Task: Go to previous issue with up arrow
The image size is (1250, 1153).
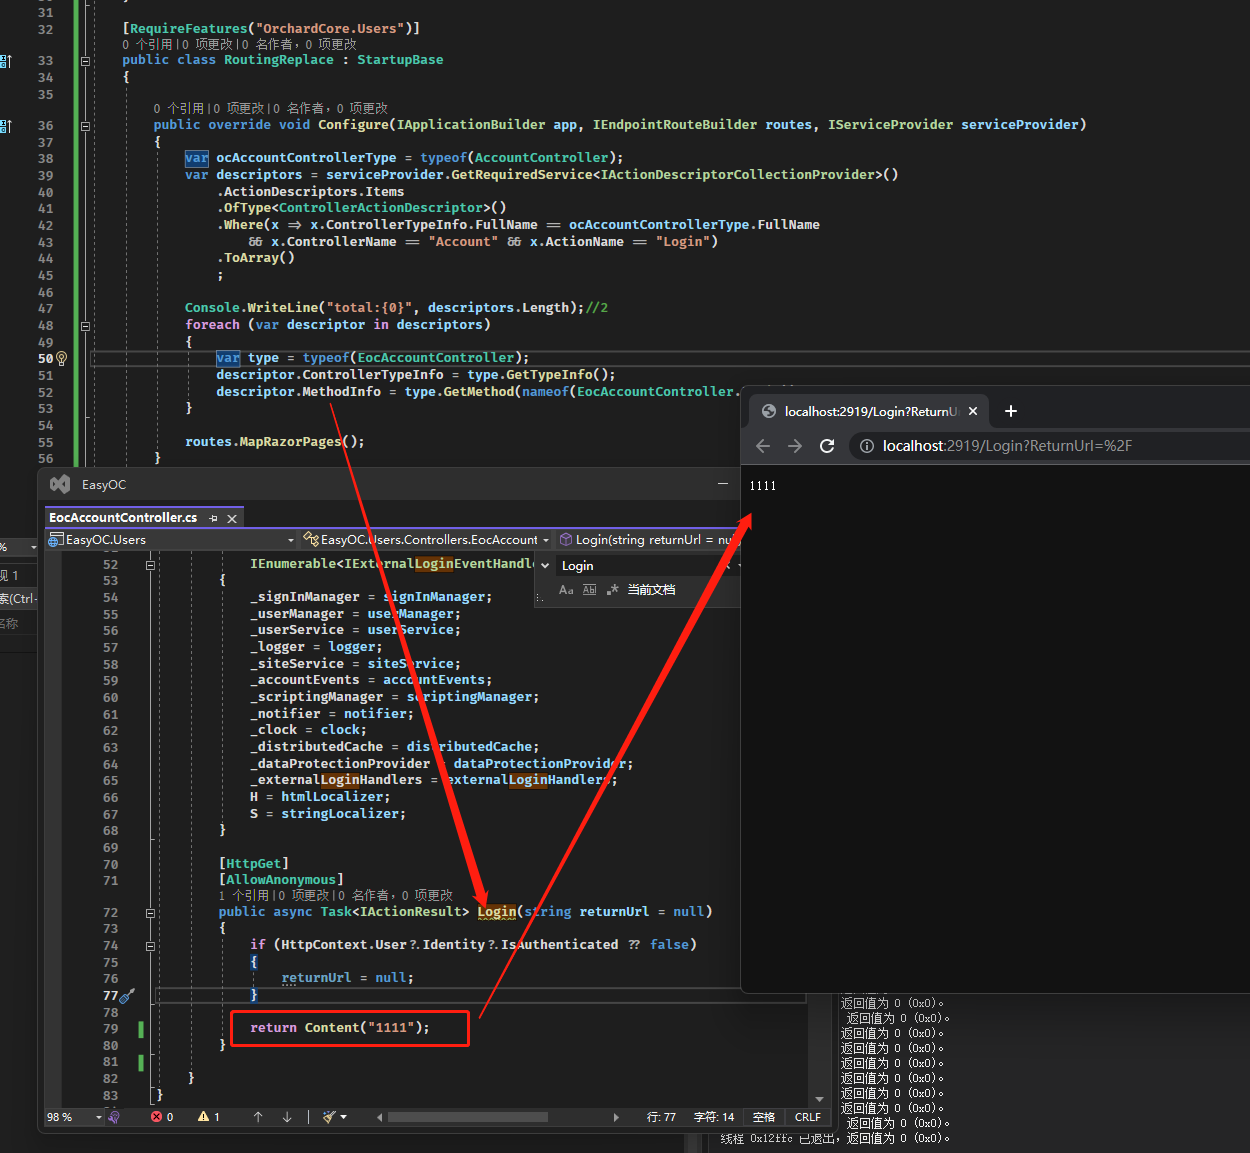Action: pyautogui.click(x=258, y=1117)
